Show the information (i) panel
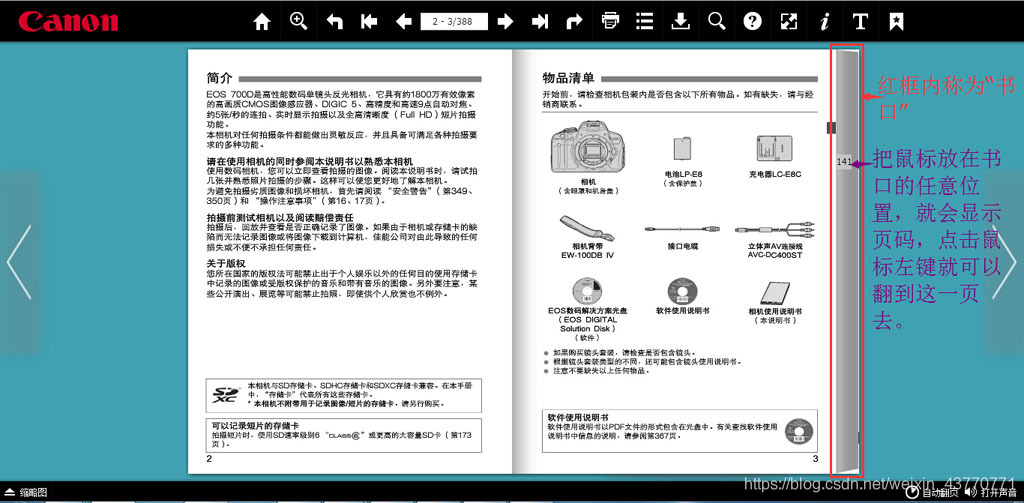This screenshot has height=503, width=1024. point(825,22)
